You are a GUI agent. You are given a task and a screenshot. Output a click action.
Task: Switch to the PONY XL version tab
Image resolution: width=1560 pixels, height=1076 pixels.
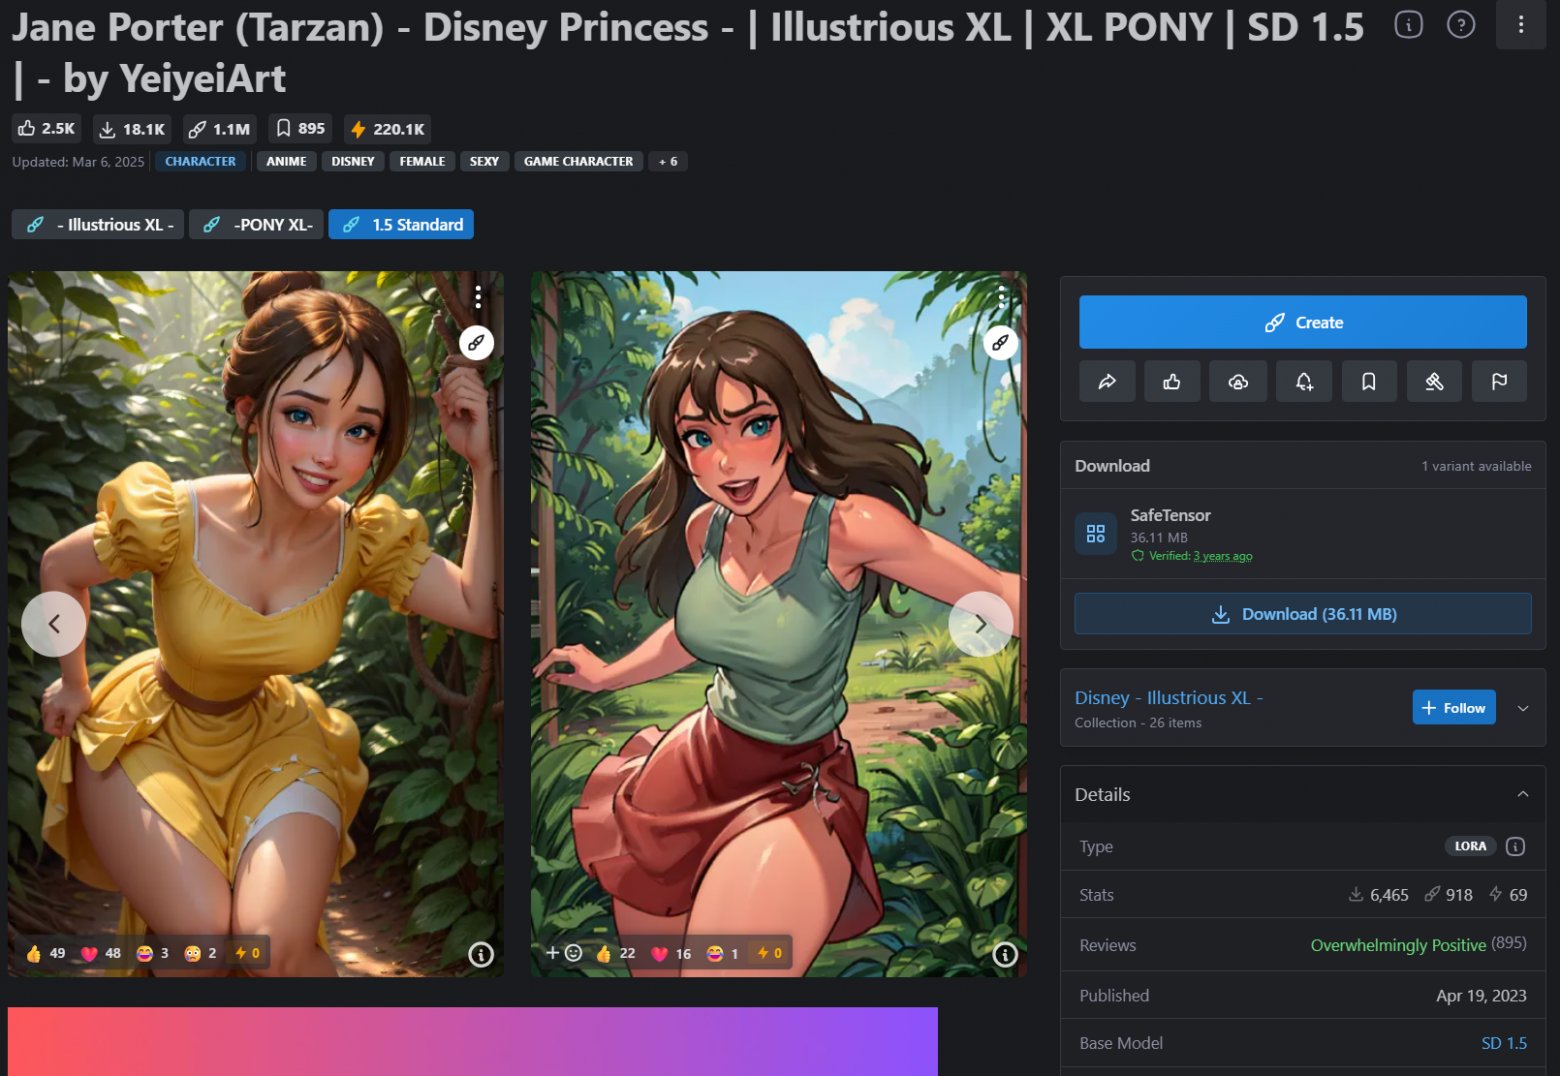click(256, 225)
